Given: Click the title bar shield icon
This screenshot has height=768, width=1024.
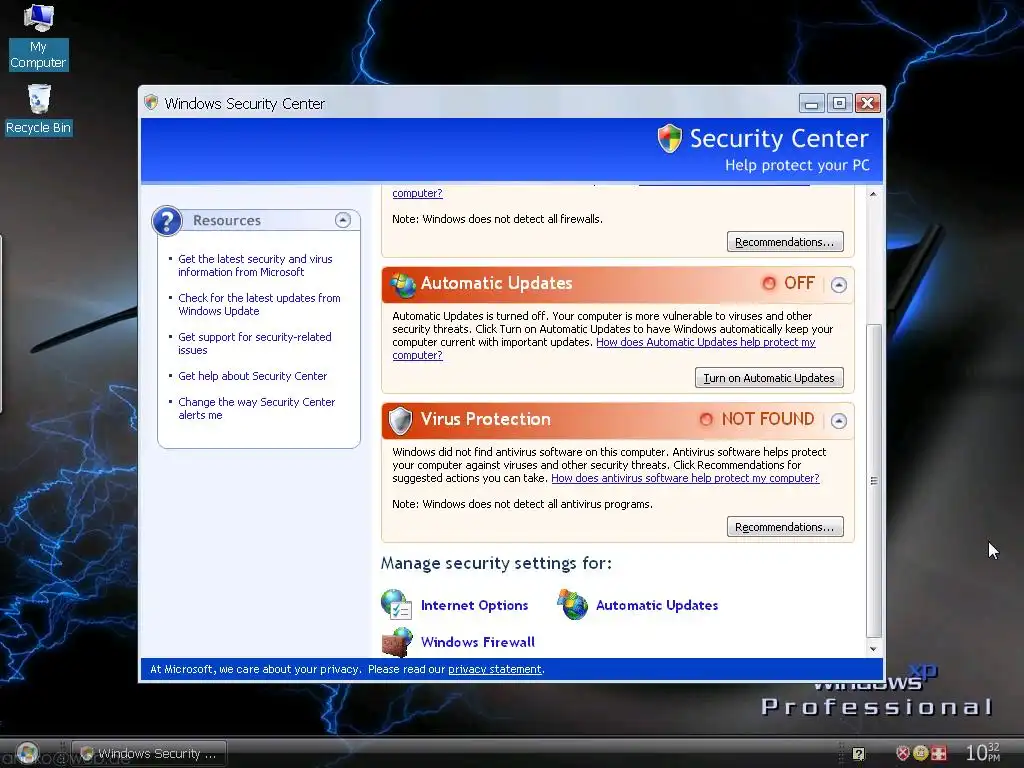Looking at the screenshot, I should (151, 103).
